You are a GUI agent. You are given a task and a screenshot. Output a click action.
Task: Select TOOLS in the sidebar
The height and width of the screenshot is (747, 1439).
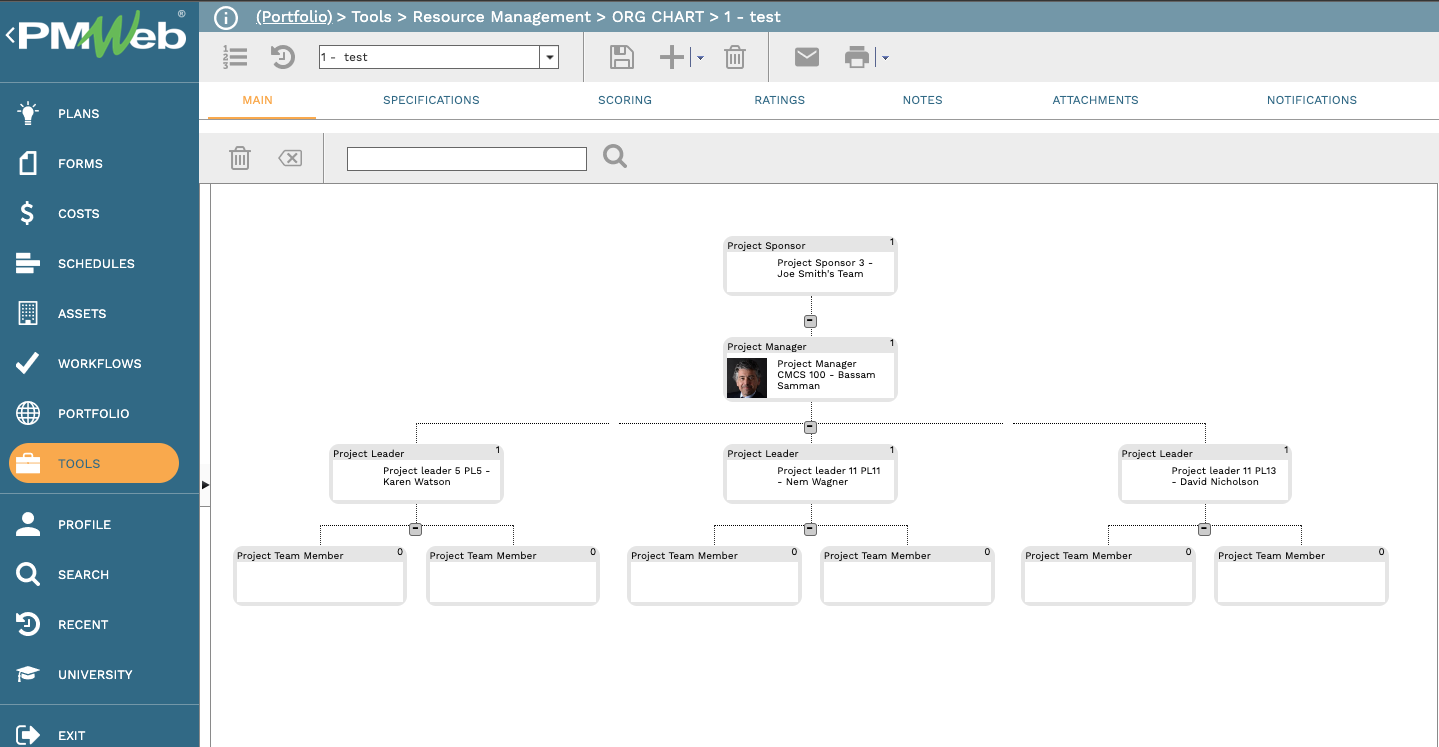click(x=94, y=463)
